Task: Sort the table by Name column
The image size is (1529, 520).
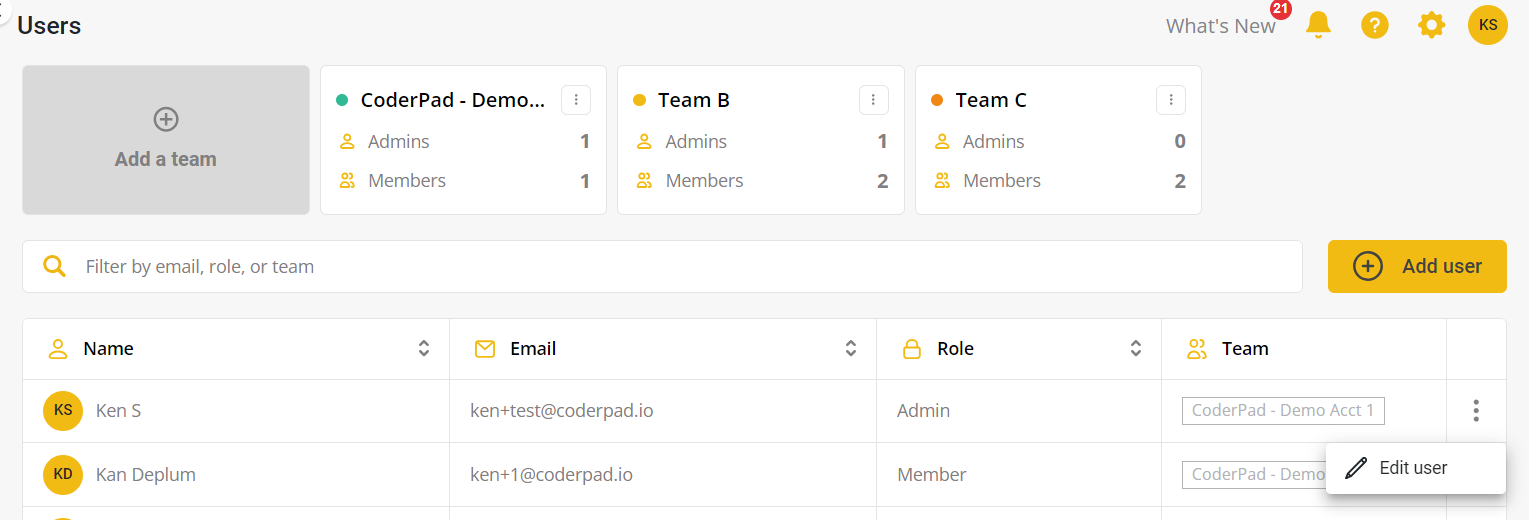Action: (x=424, y=348)
